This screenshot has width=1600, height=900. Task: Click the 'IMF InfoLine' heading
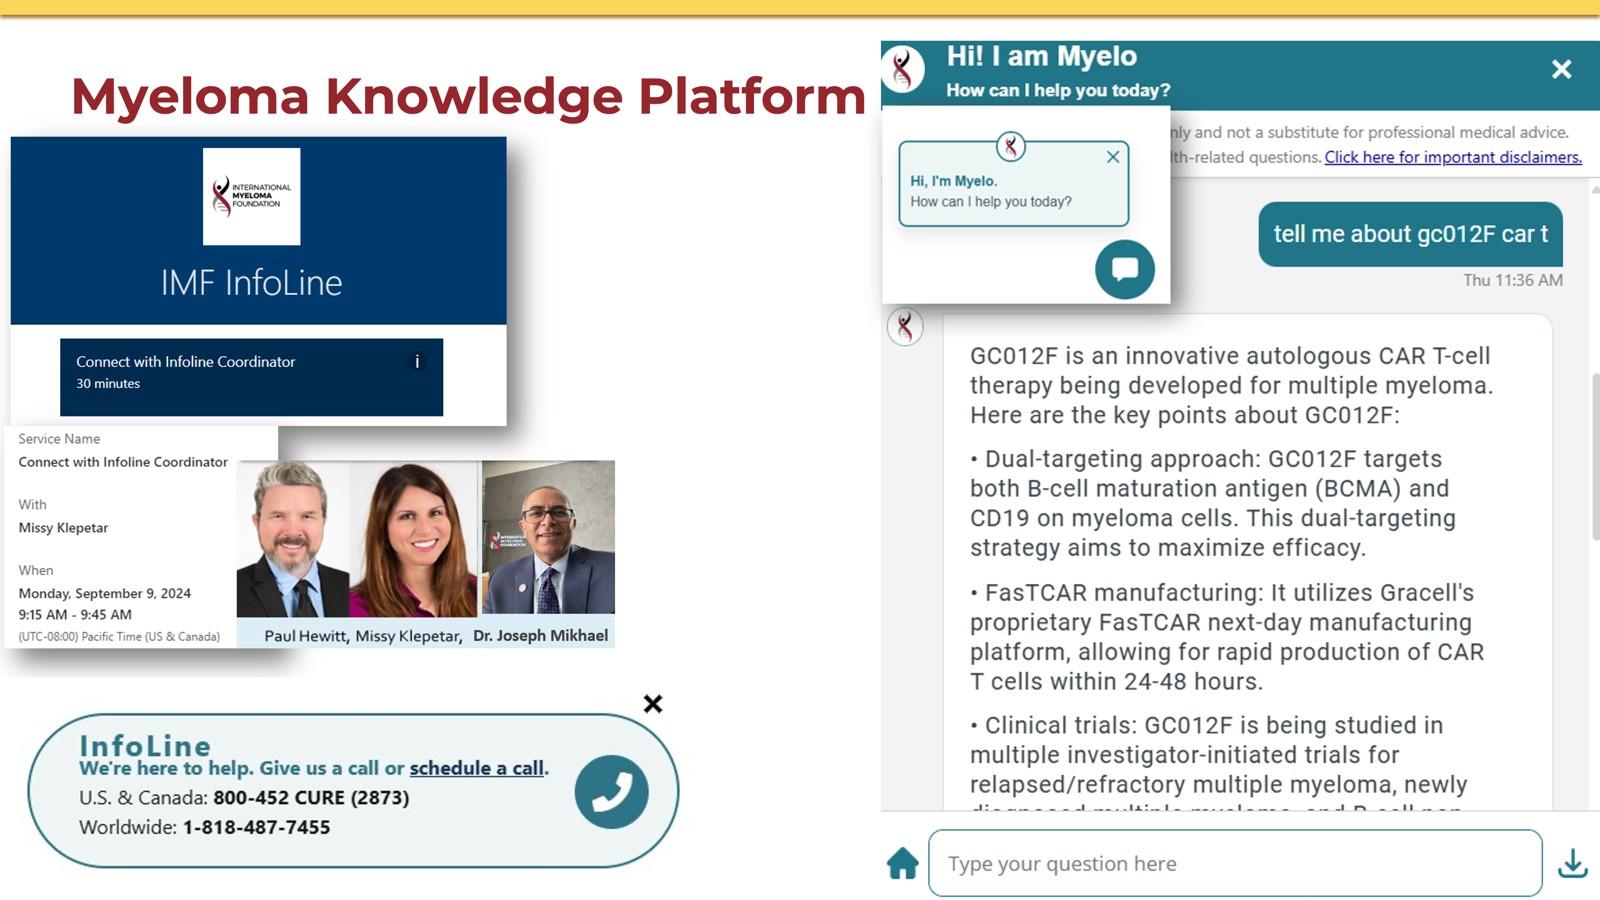coord(251,283)
